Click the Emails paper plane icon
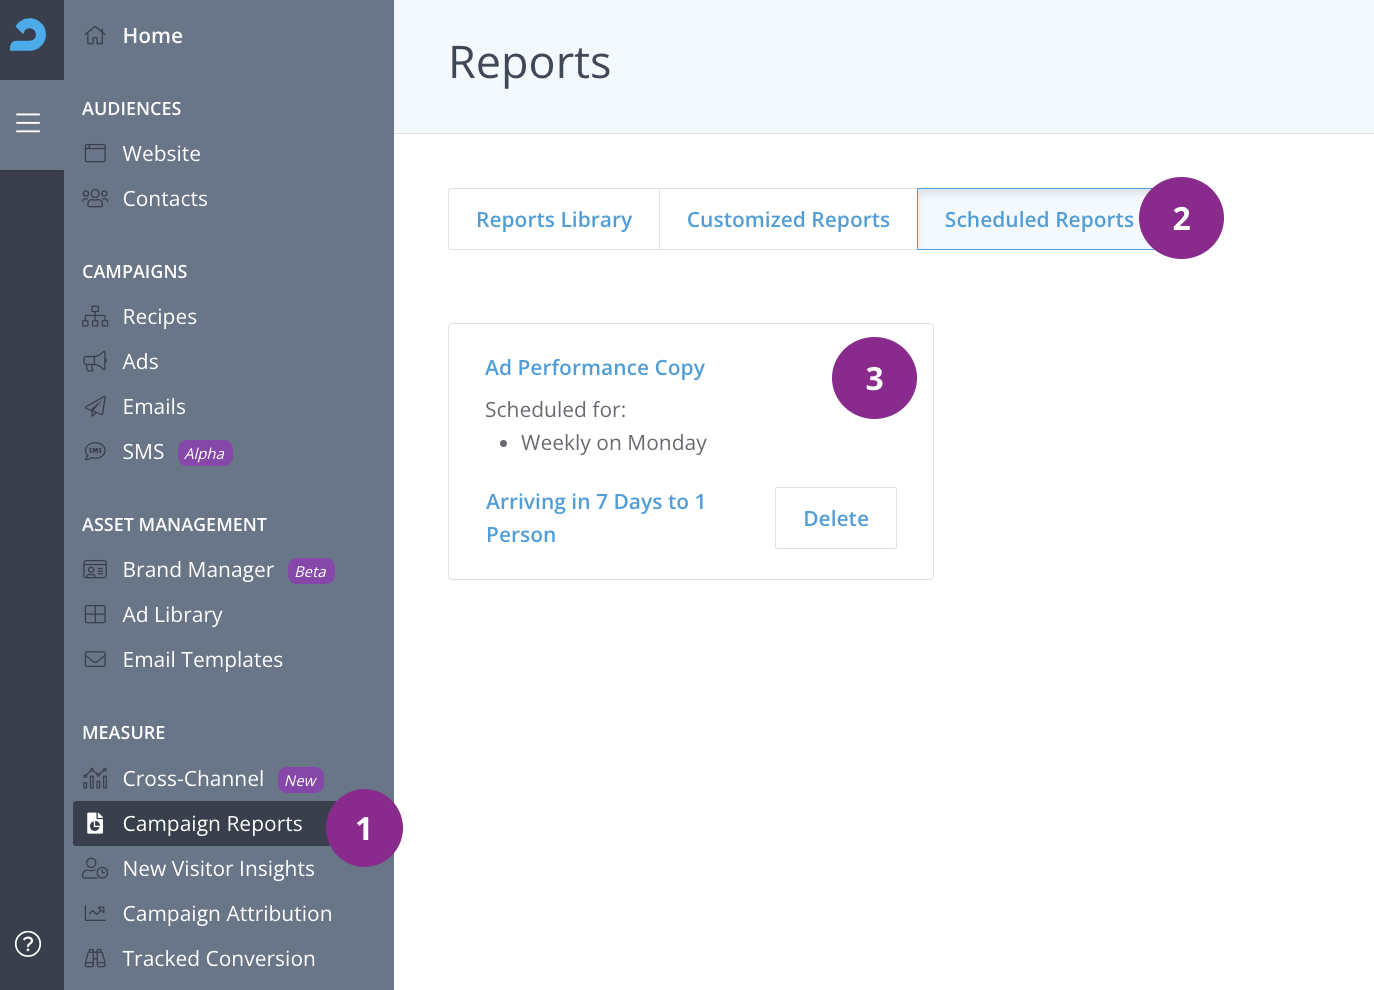This screenshot has width=1374, height=990. click(x=95, y=406)
